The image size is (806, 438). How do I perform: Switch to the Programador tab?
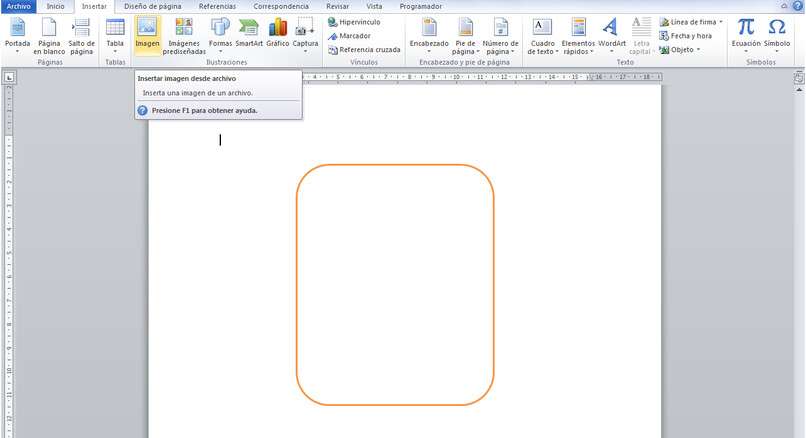pyautogui.click(x=420, y=7)
